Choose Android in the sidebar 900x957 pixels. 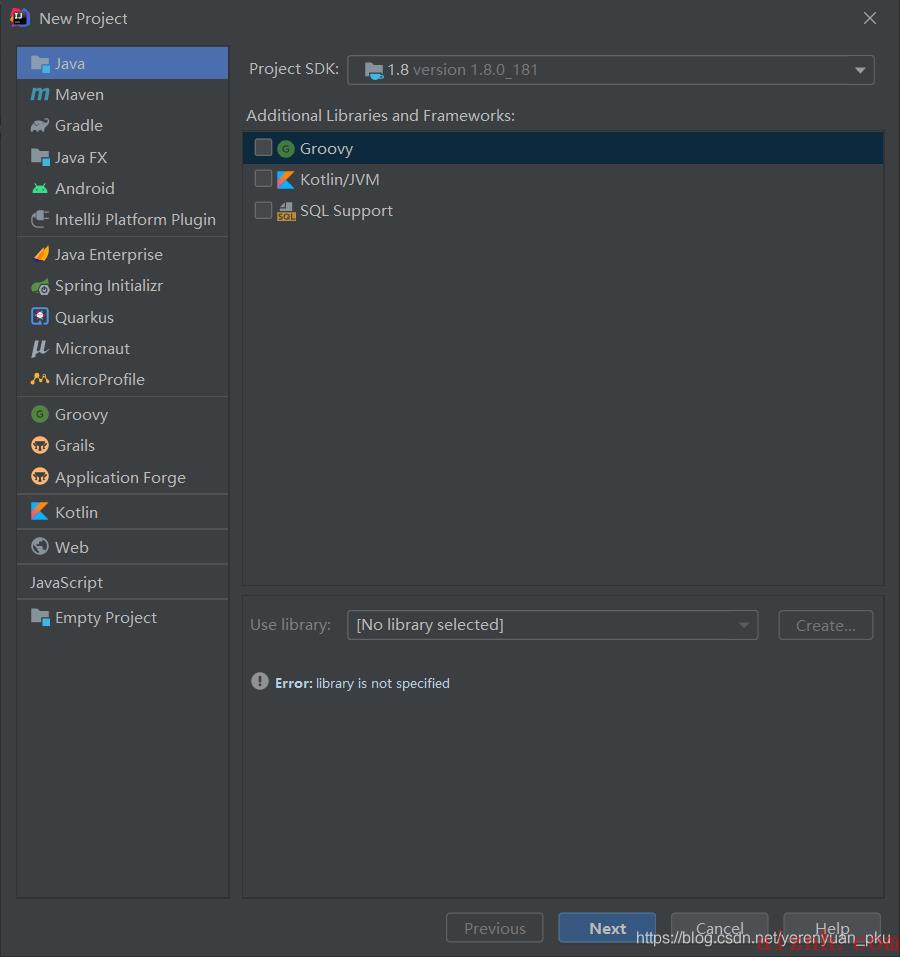point(123,189)
